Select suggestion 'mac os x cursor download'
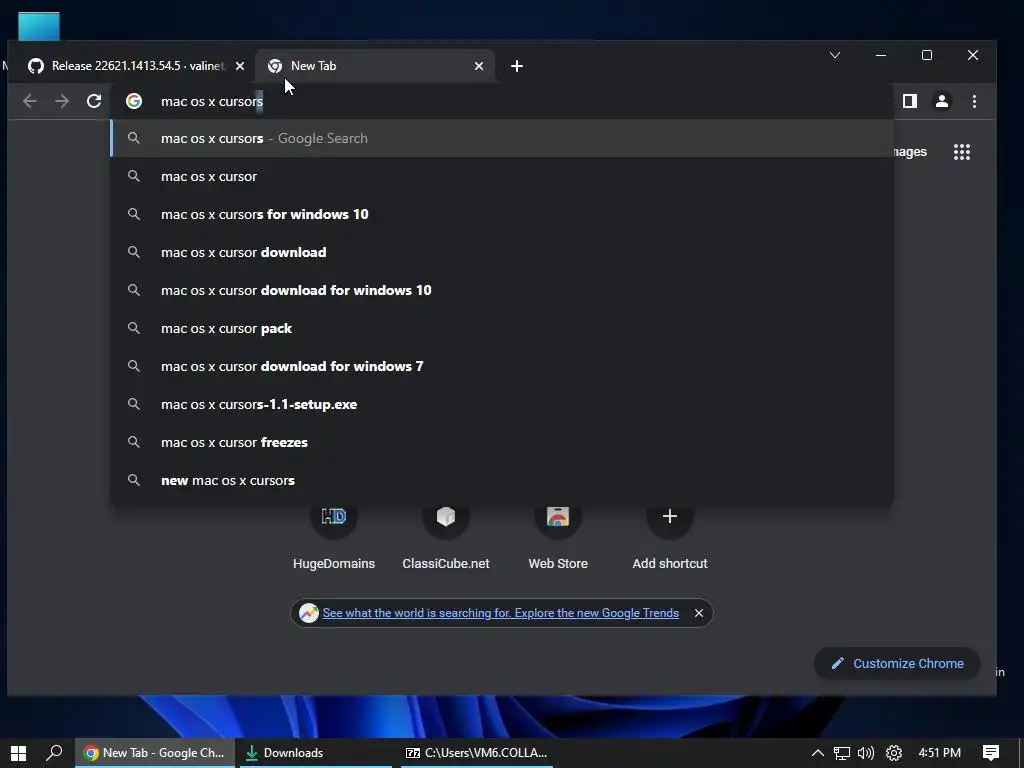The height and width of the screenshot is (768, 1024). (x=502, y=252)
